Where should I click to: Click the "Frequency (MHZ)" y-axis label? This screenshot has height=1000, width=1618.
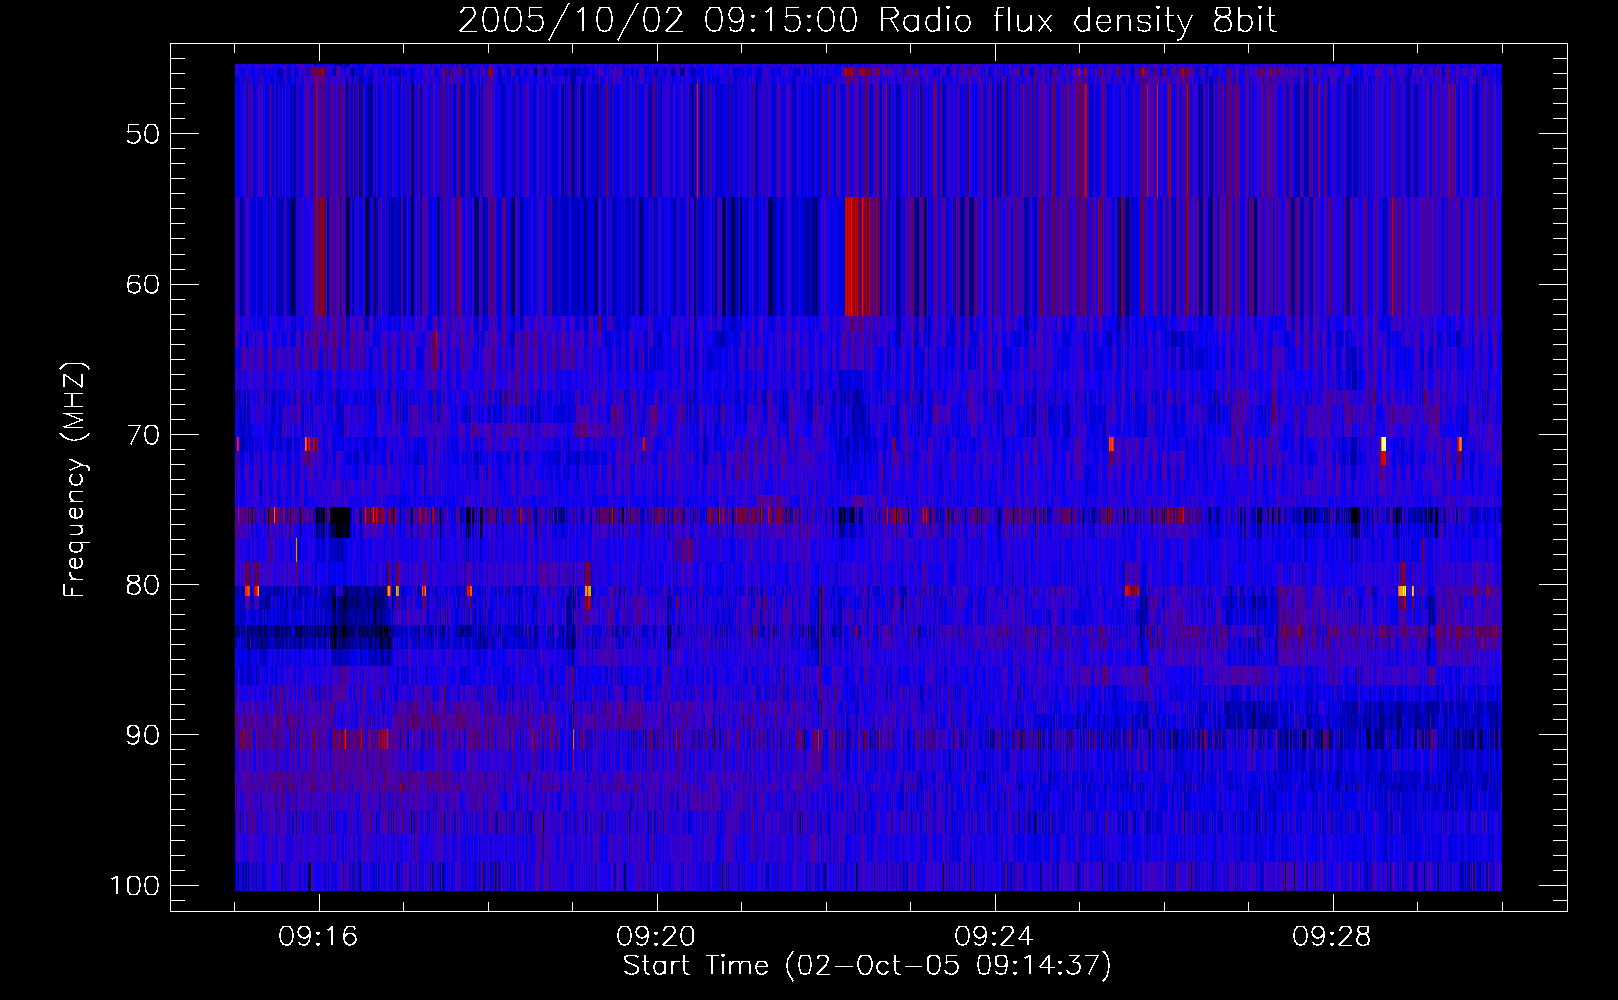click(x=75, y=480)
